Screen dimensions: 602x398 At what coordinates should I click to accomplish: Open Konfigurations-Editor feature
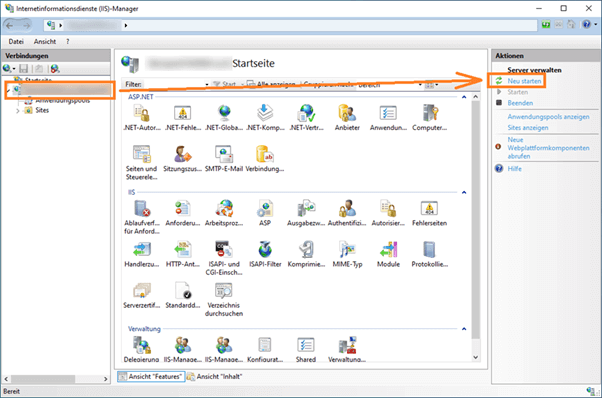(265, 349)
